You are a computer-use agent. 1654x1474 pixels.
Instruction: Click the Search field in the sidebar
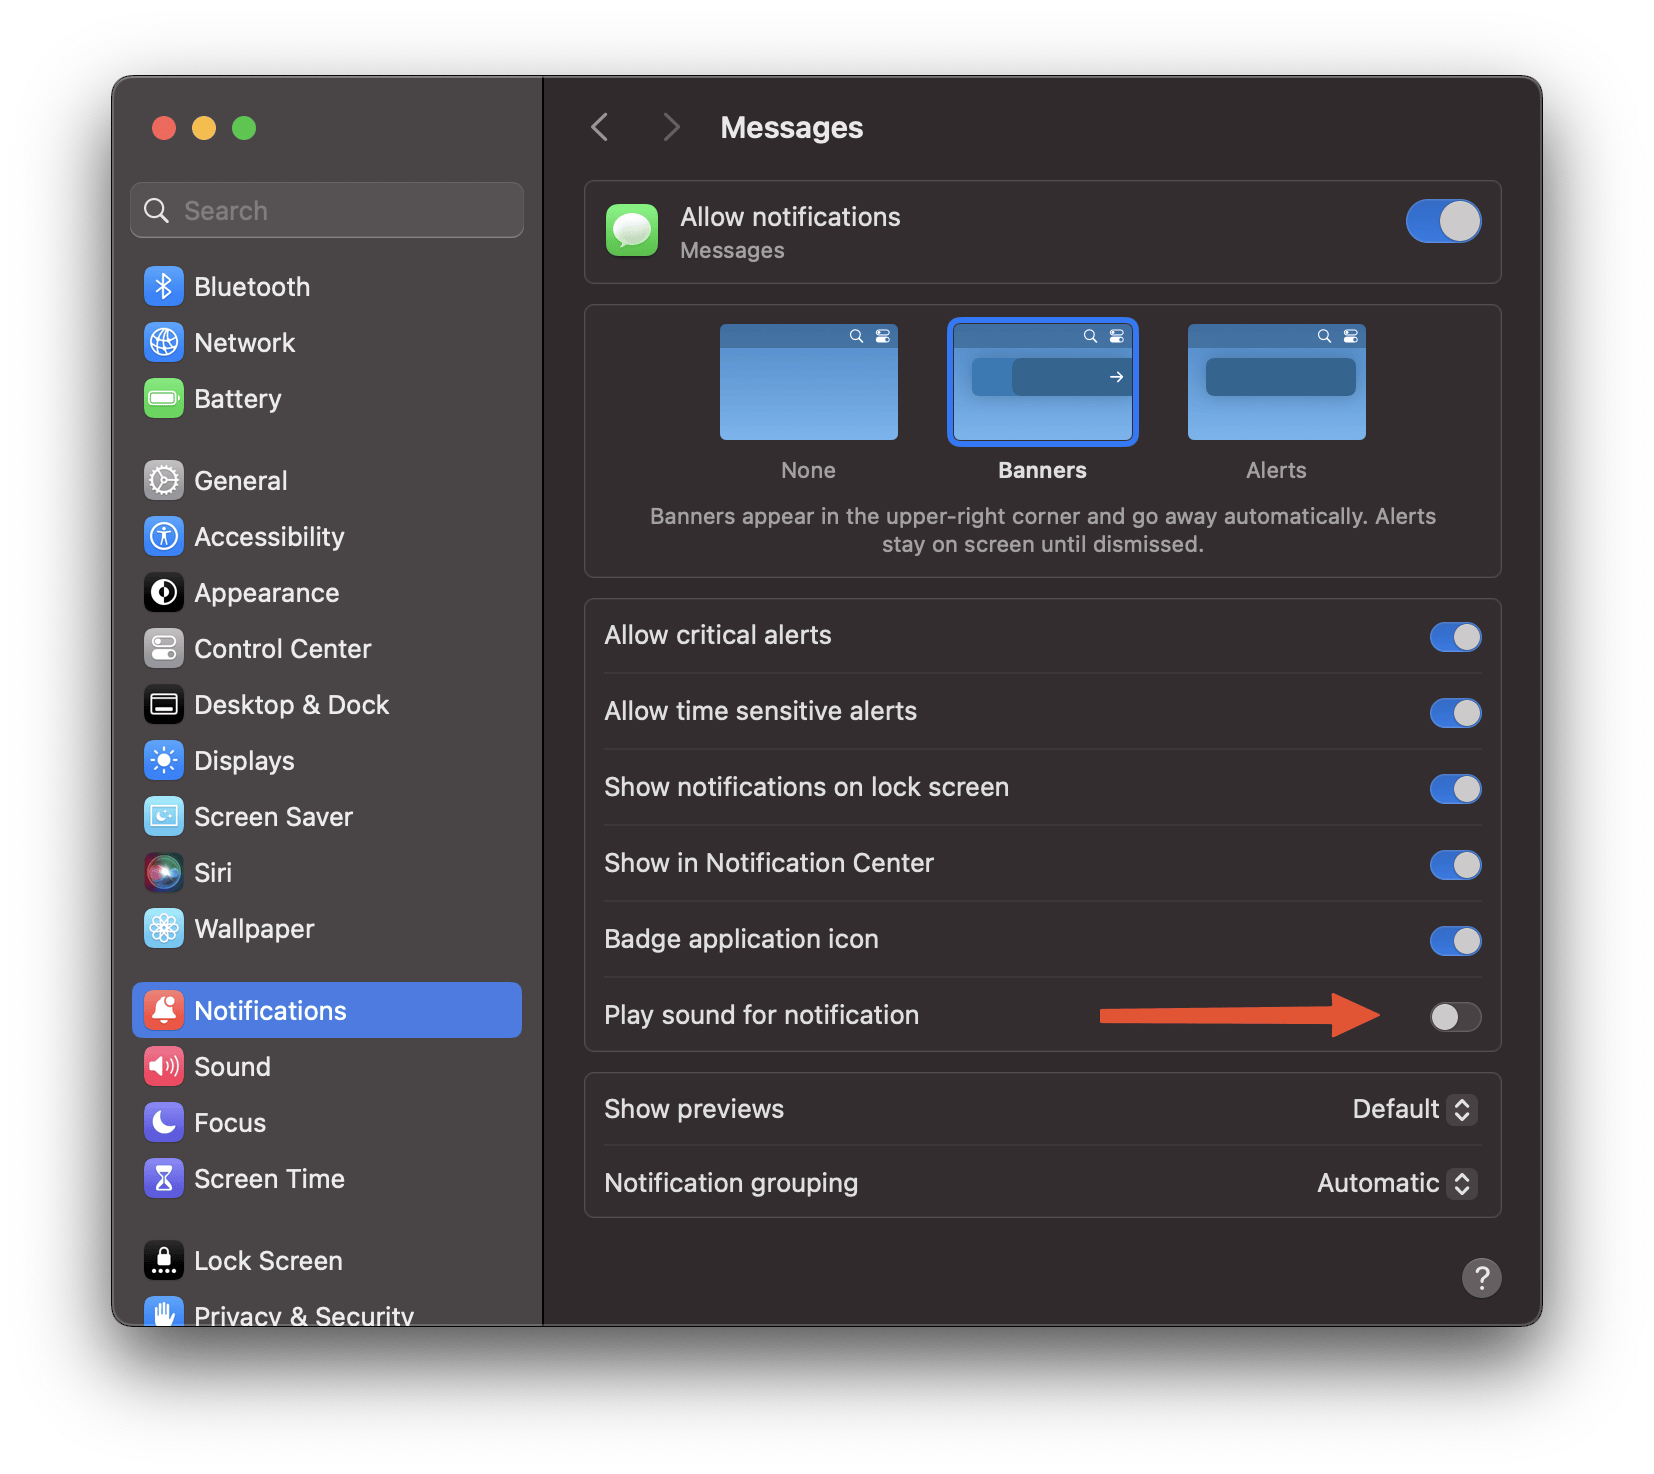[326, 210]
